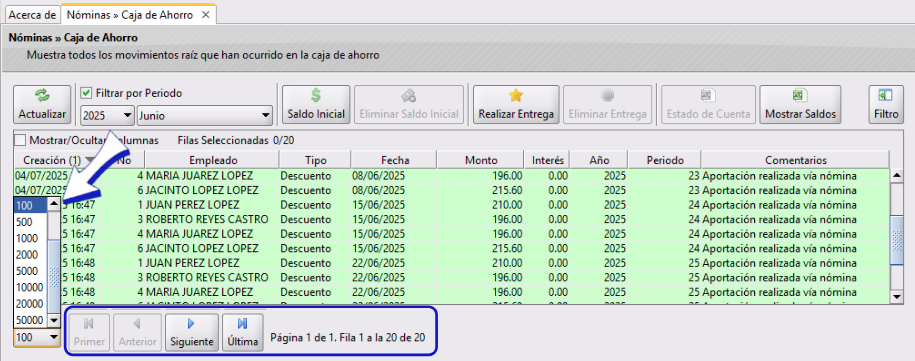
Task: Click the Mostrar Saldos spreadsheet button
Action: click(799, 104)
